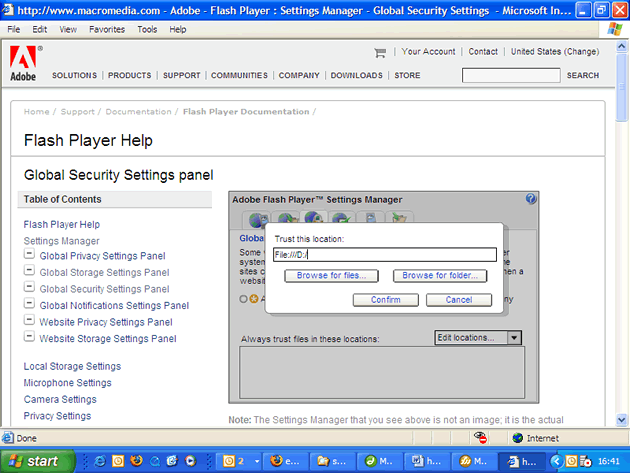
Task: Click the privacy report icon in status bar
Action: click(480, 438)
